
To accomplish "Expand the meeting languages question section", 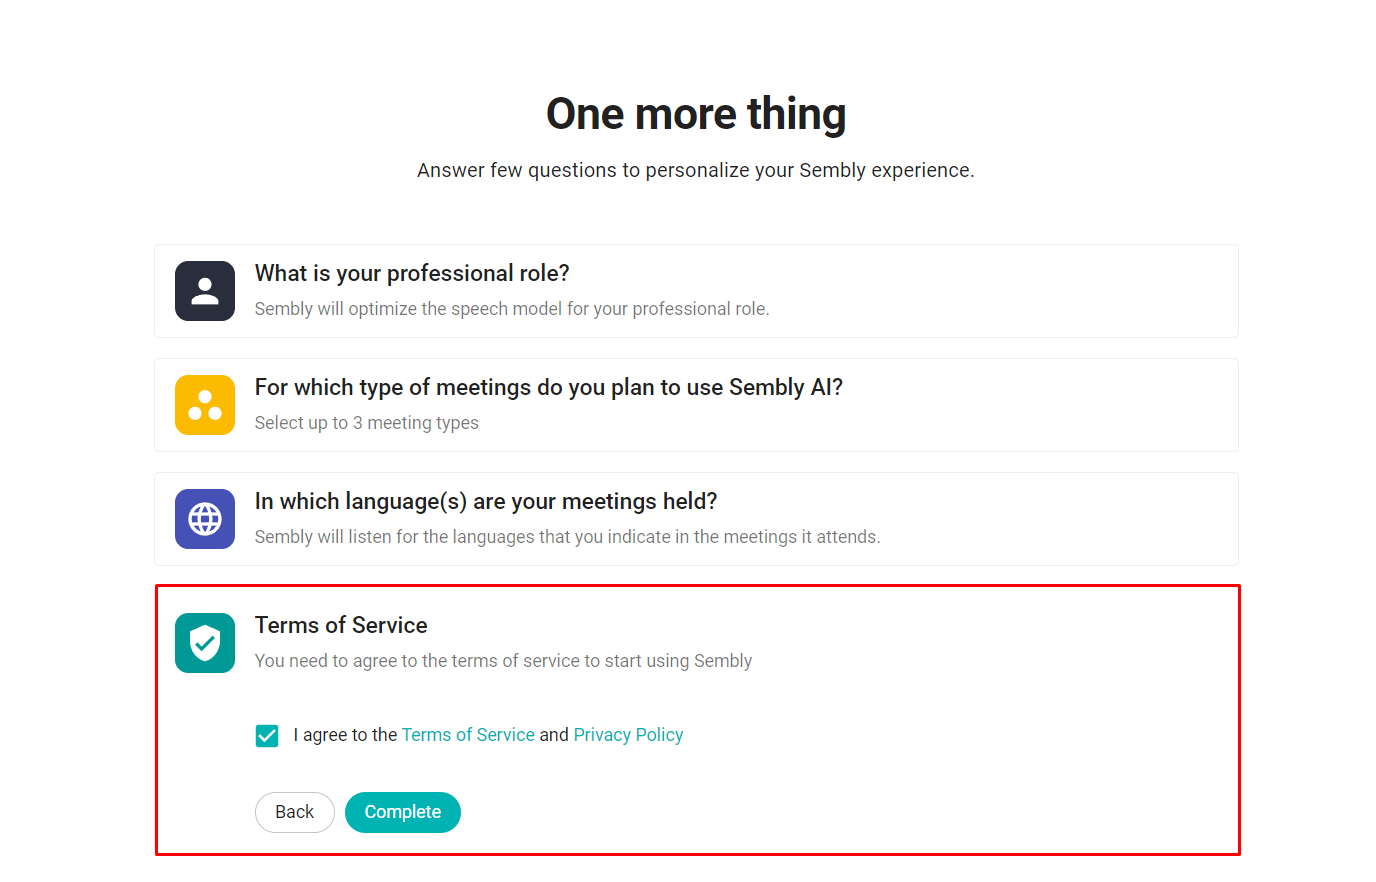I will click(x=696, y=519).
